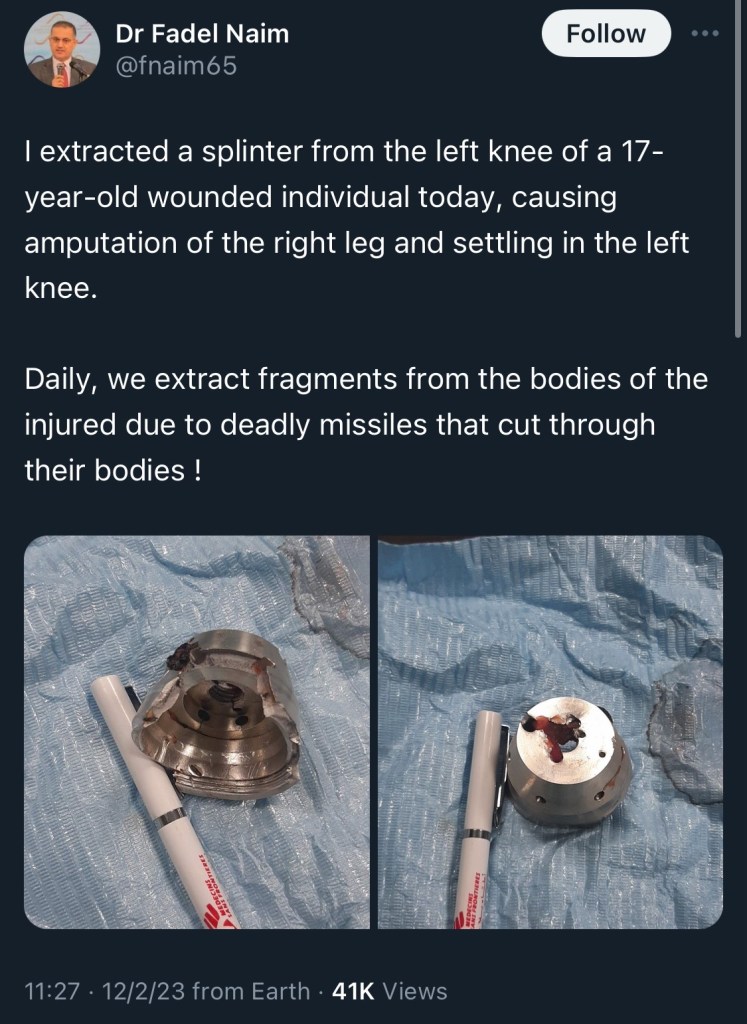Follow Dr Fadel Naim

(x=606, y=33)
